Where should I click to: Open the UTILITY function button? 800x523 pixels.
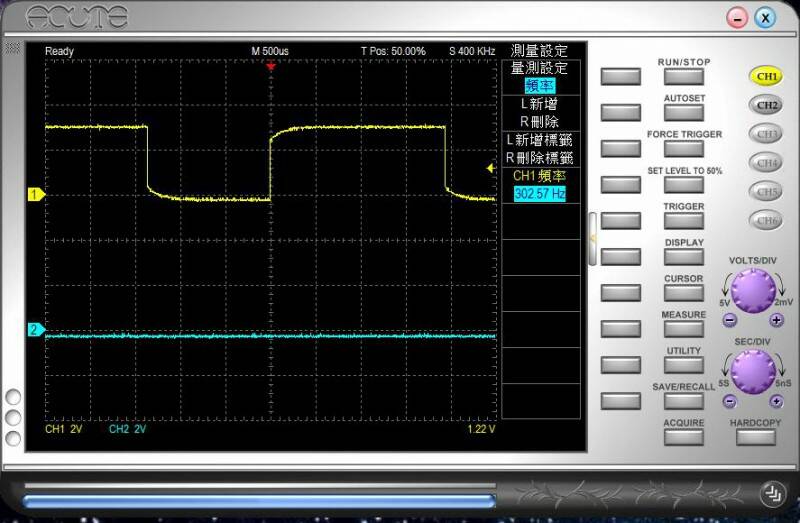(684, 365)
